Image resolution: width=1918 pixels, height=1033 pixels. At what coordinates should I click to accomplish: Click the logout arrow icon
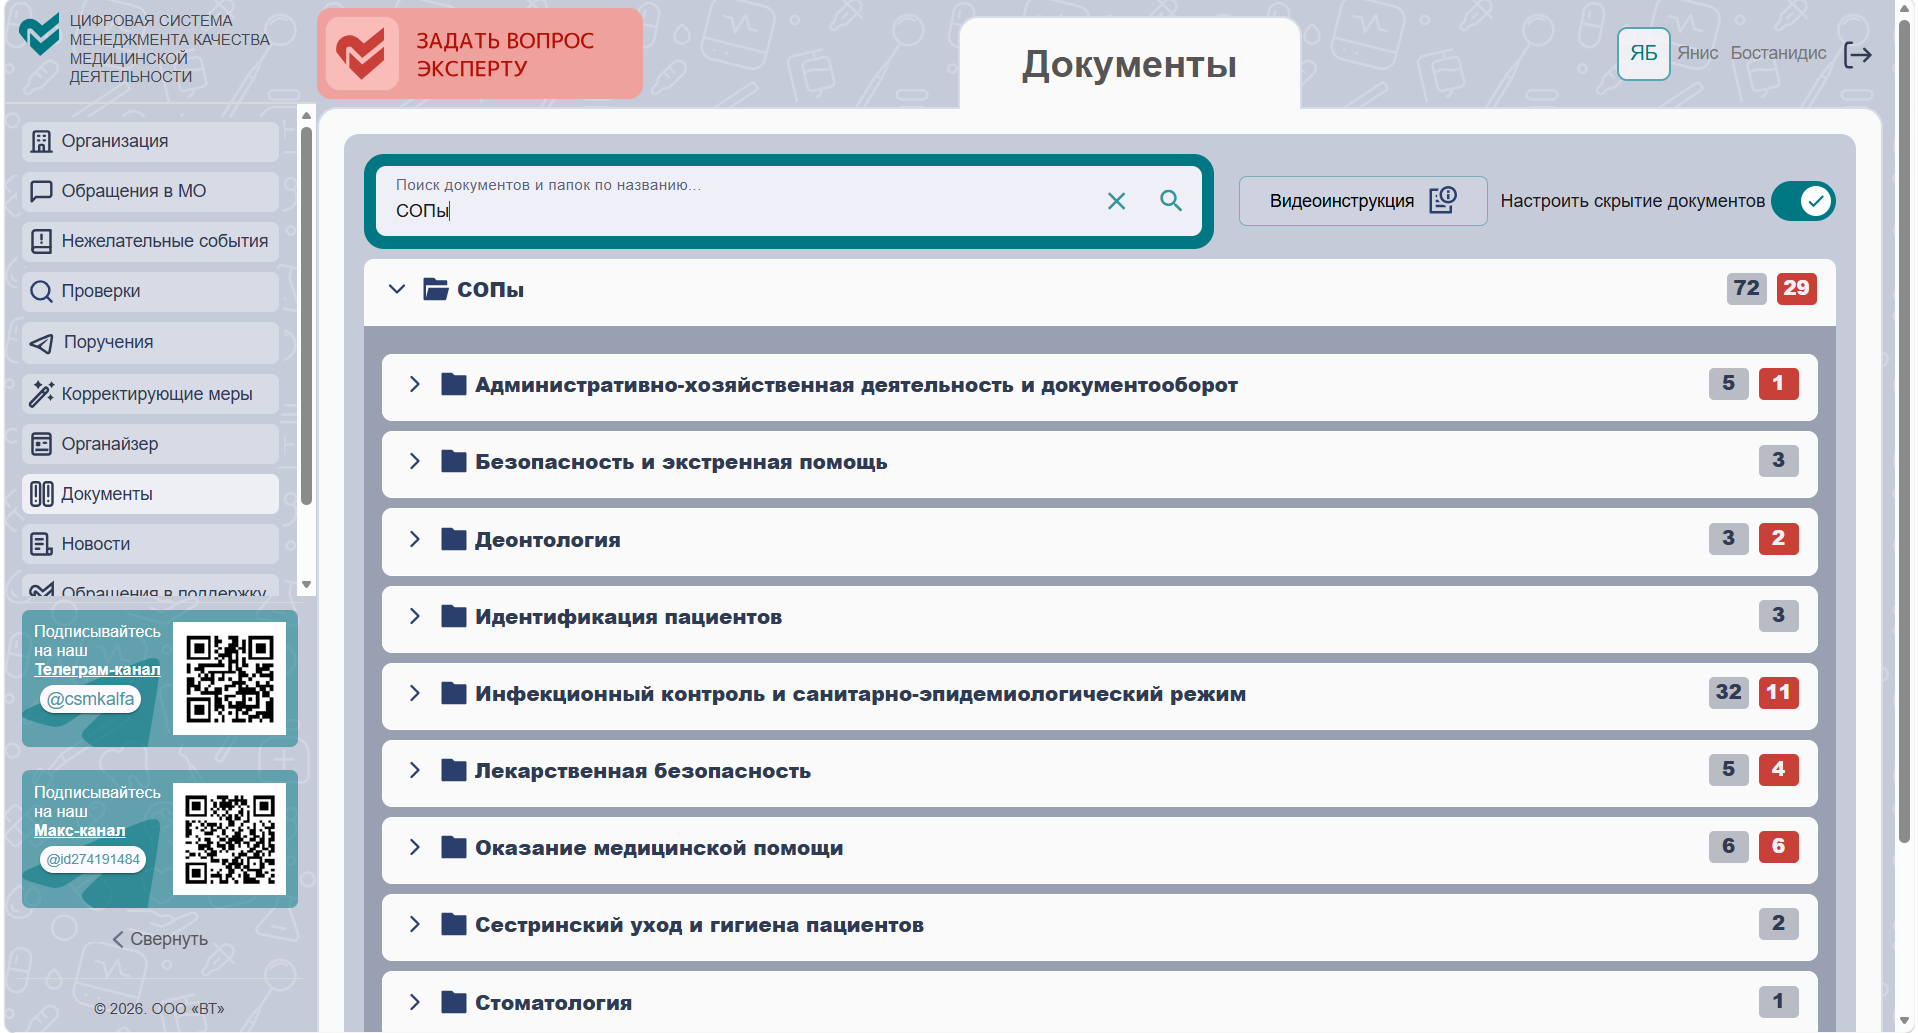pos(1857,54)
